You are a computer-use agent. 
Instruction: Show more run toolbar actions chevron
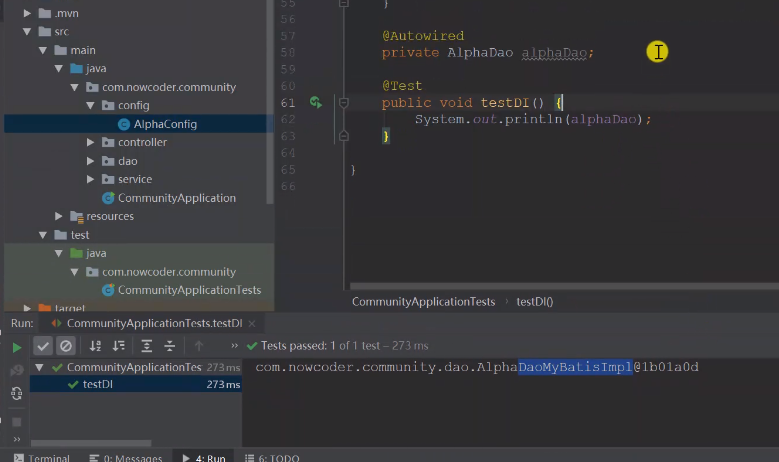(234, 346)
